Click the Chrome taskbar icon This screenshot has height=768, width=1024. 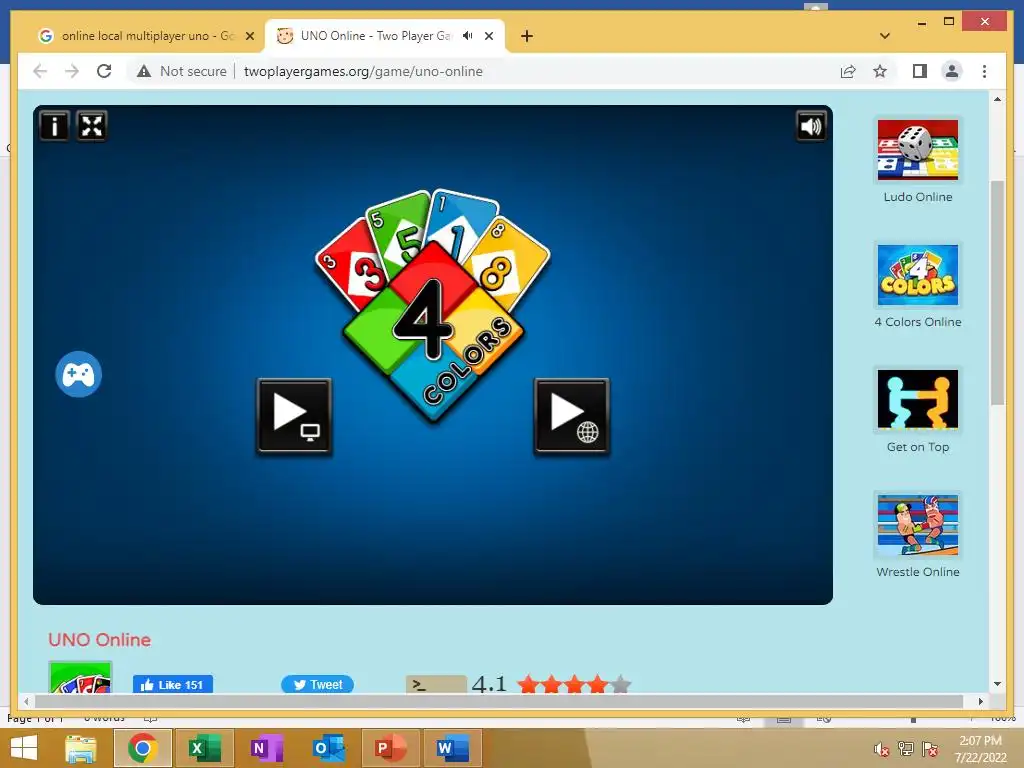143,748
